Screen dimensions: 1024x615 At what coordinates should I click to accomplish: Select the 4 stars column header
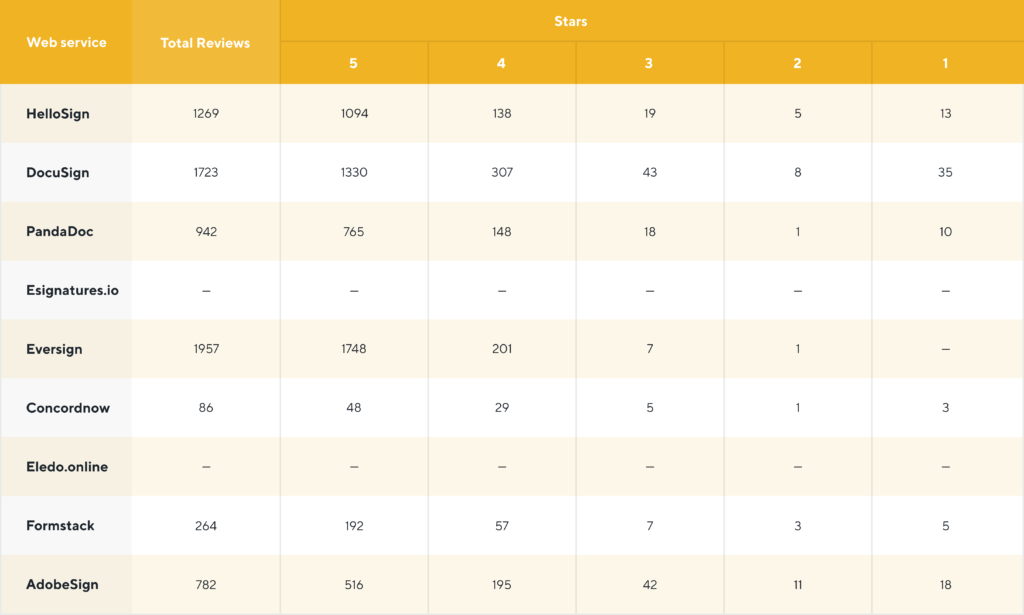click(x=501, y=63)
